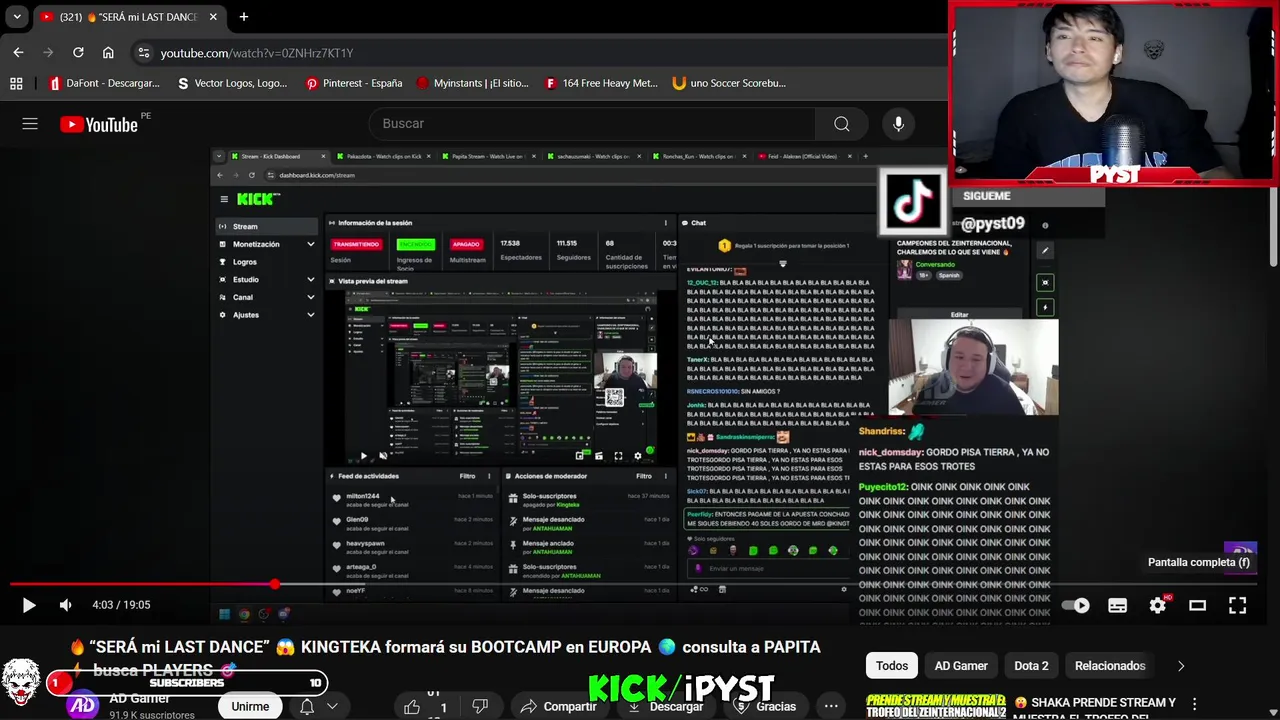
Task: Go back using the browser back arrow
Action: 18,52
